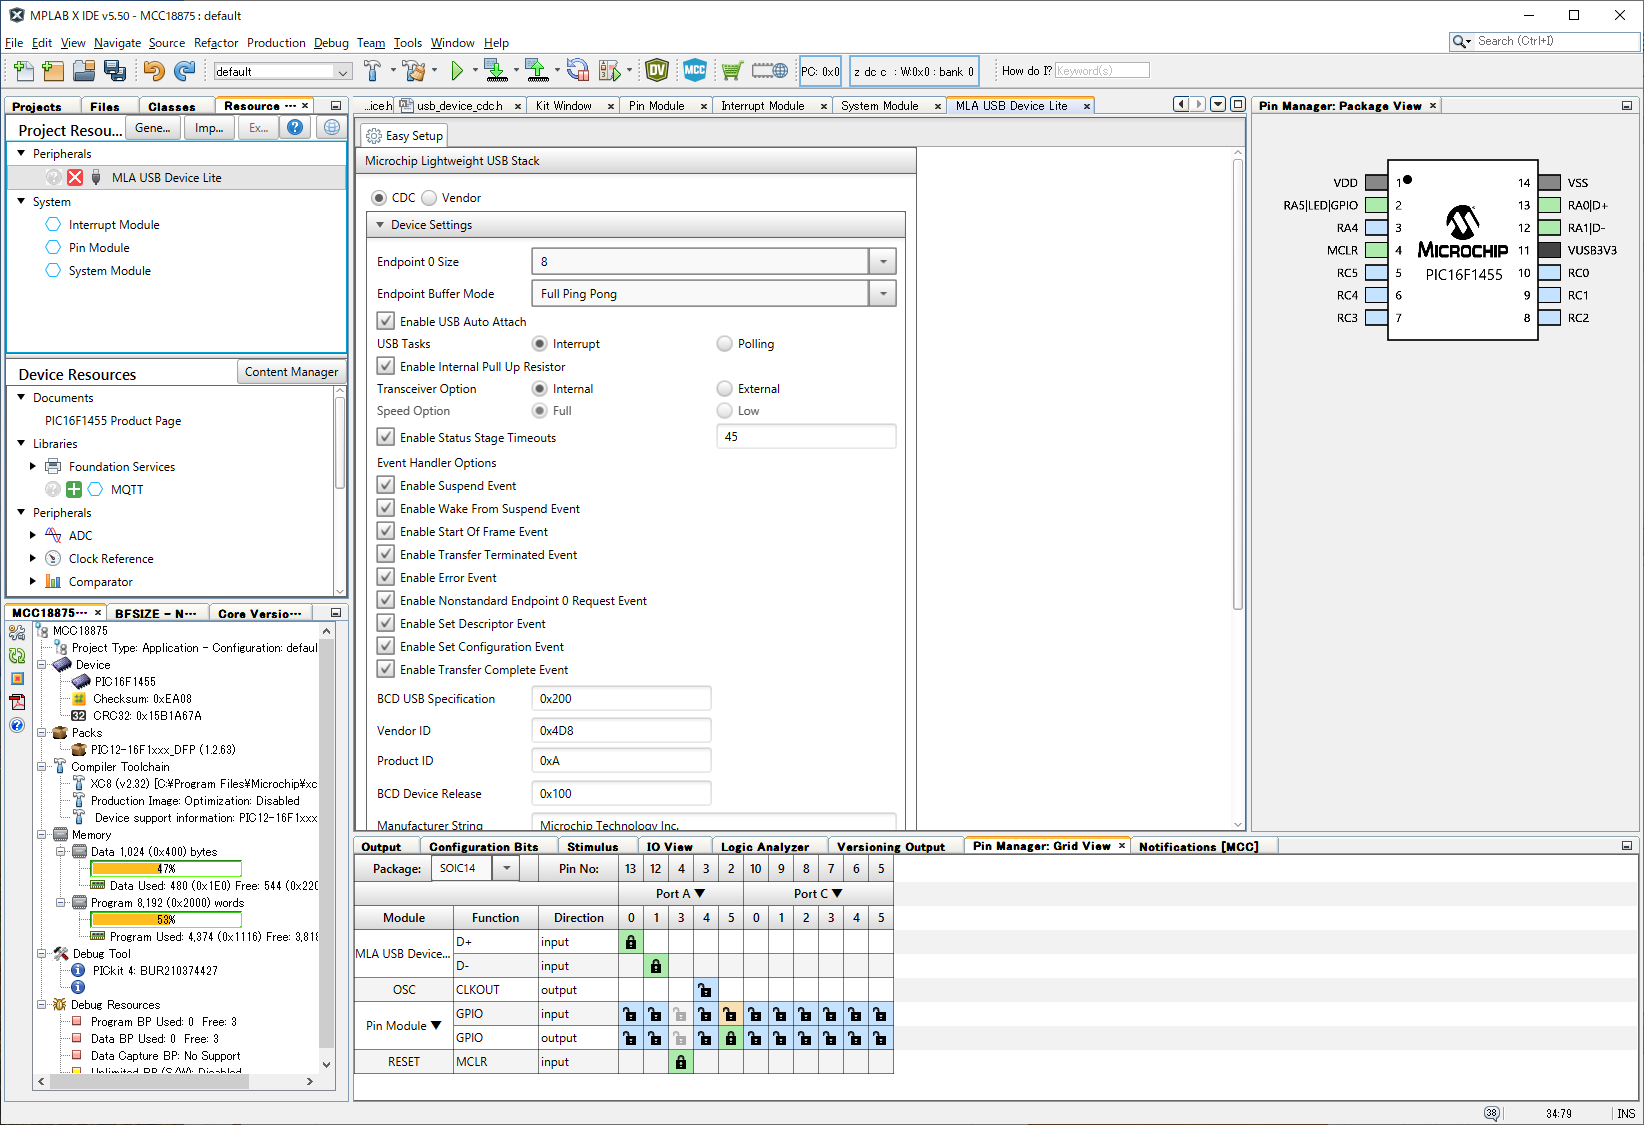Click the Content Manager button
This screenshot has width=1644, height=1125.
click(291, 372)
